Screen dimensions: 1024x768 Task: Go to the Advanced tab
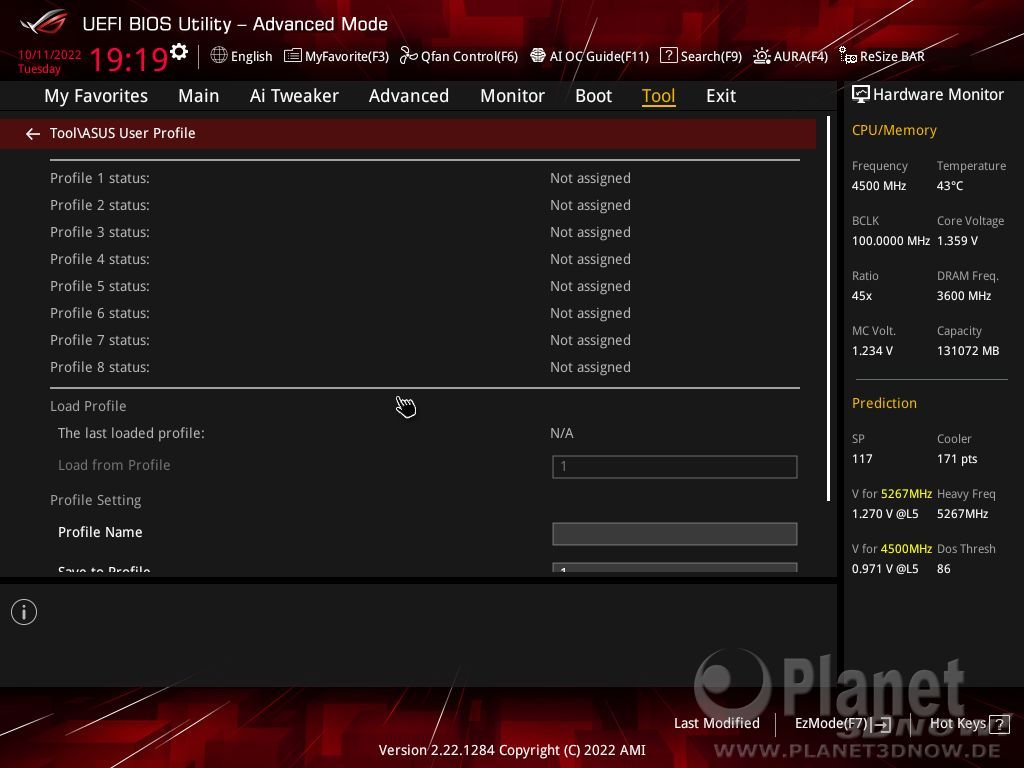point(409,96)
